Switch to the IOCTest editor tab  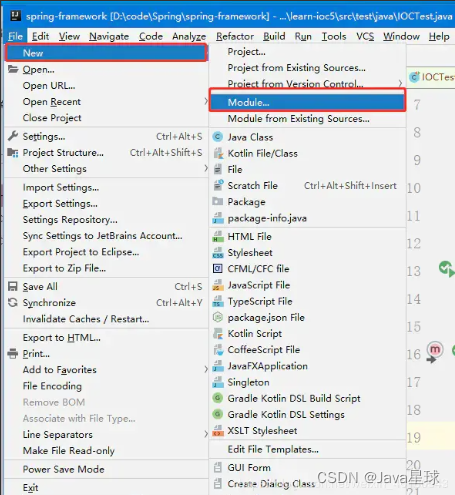tap(431, 77)
